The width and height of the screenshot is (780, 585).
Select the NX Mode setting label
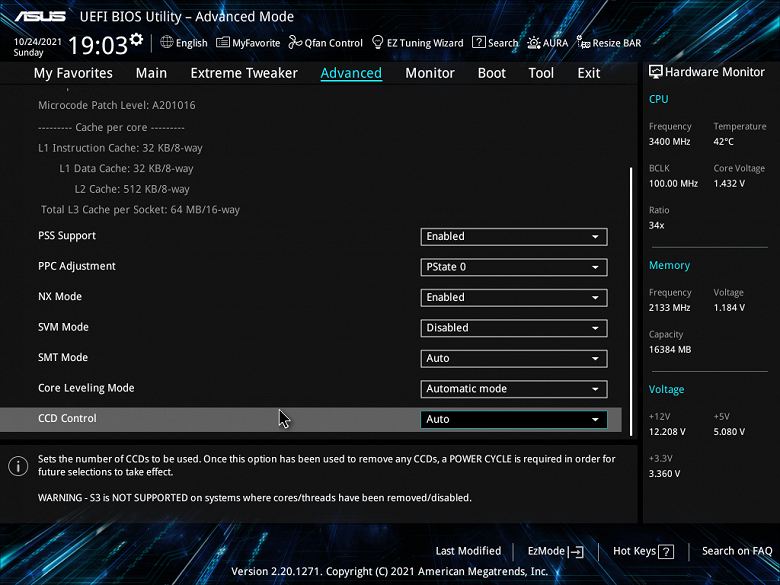click(60, 296)
